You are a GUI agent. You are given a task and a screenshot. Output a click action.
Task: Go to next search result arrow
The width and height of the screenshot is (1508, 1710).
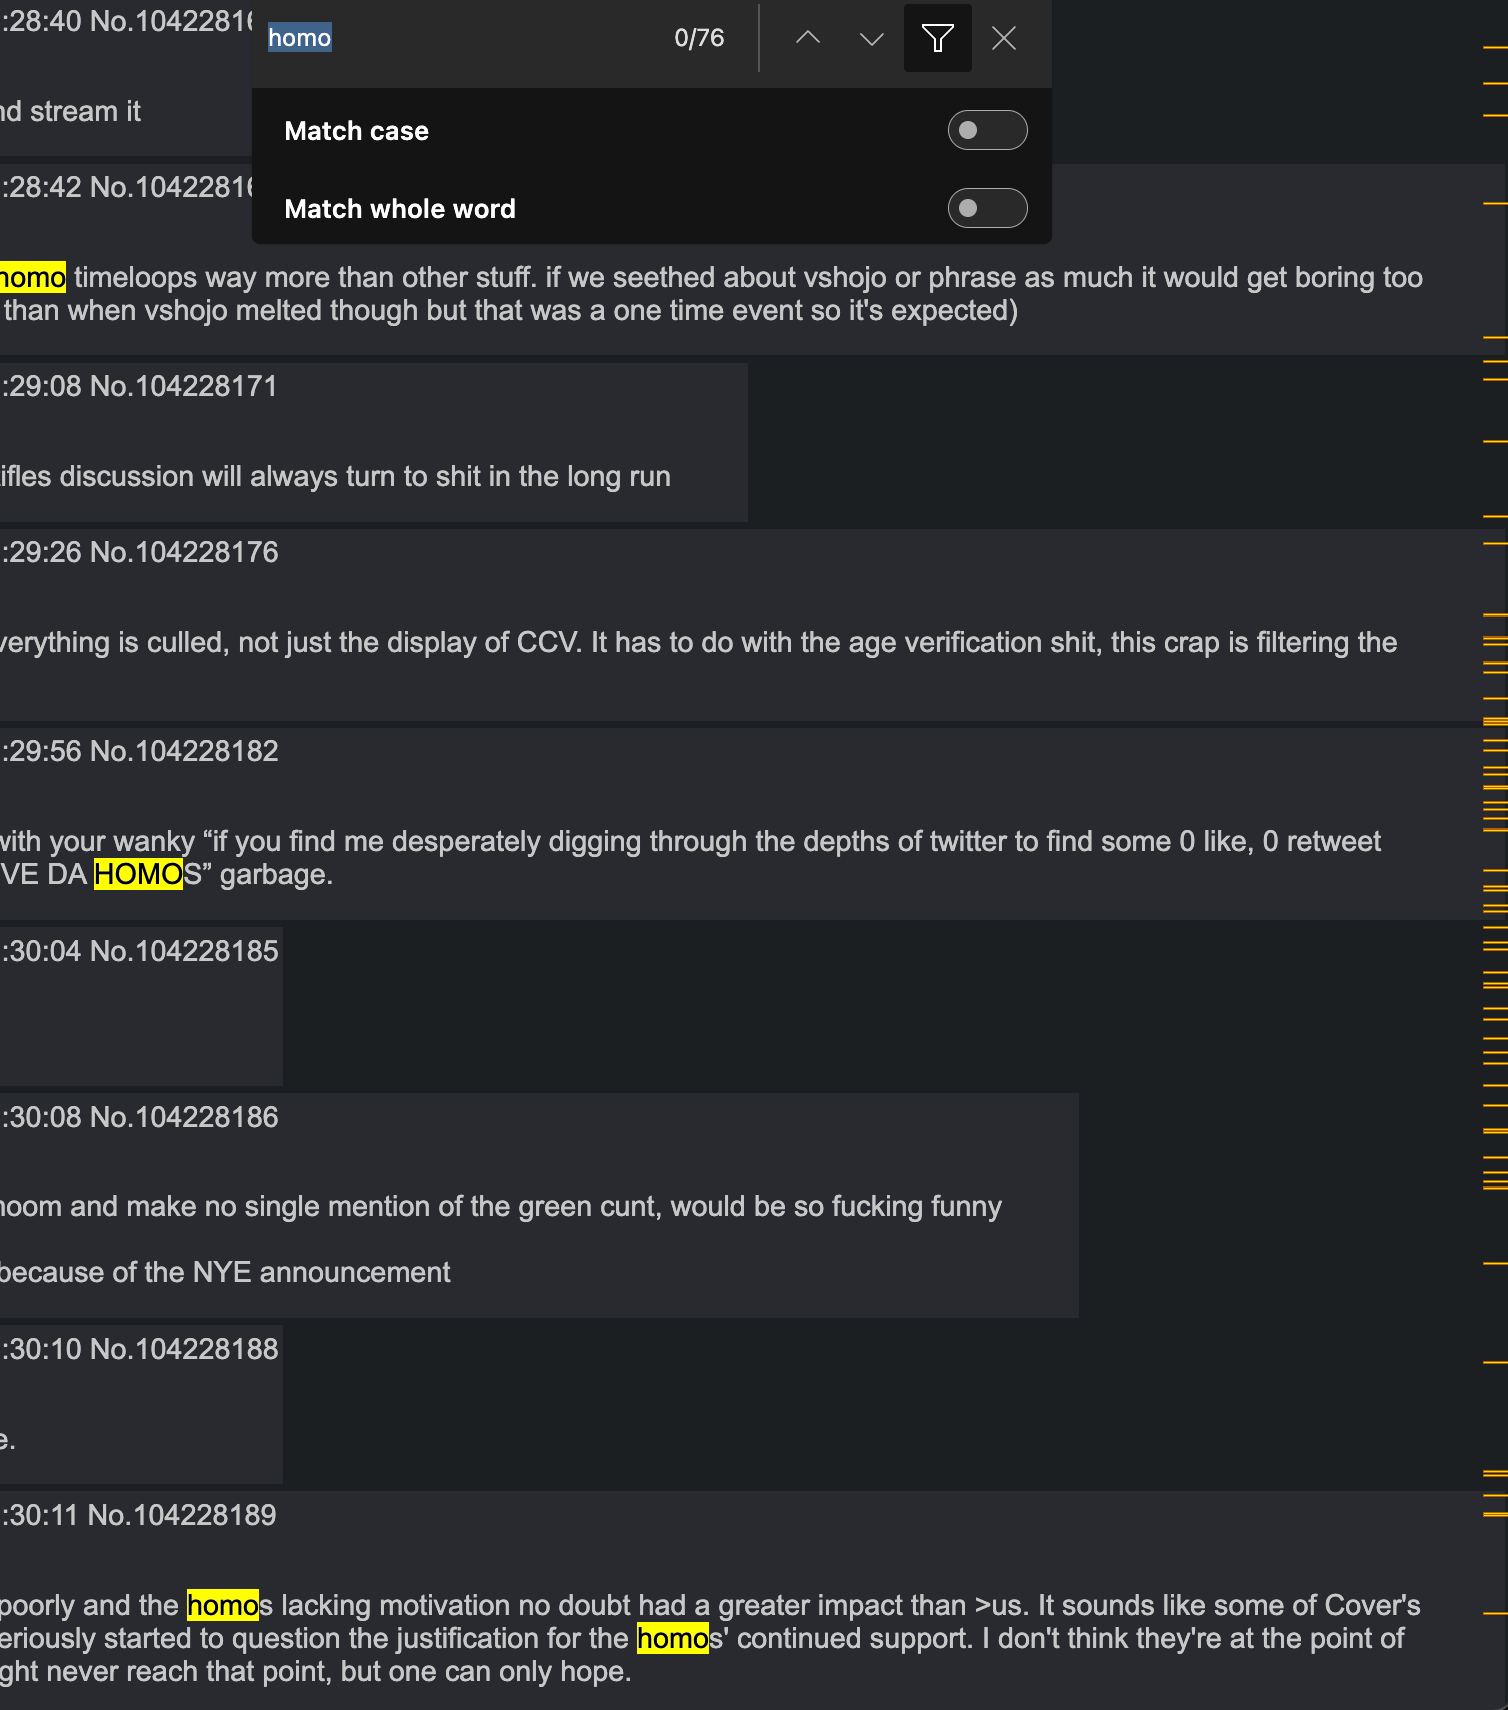[x=872, y=38]
